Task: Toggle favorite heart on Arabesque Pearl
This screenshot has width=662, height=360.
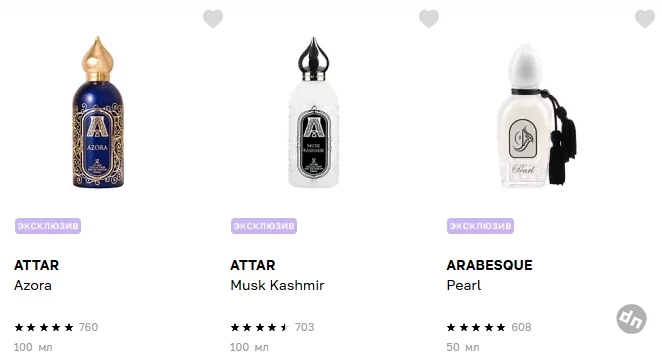Action: point(645,19)
